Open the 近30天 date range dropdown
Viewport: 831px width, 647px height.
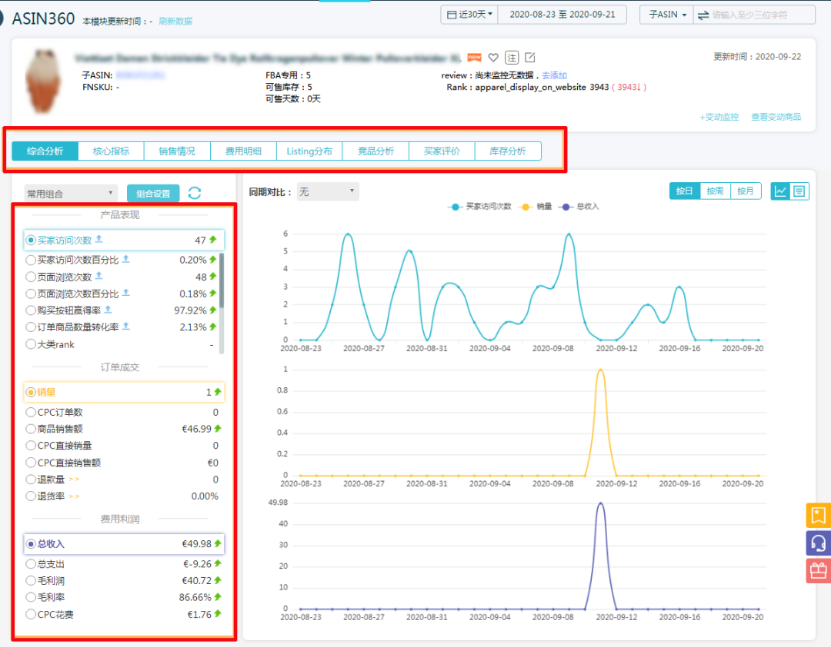pos(469,15)
